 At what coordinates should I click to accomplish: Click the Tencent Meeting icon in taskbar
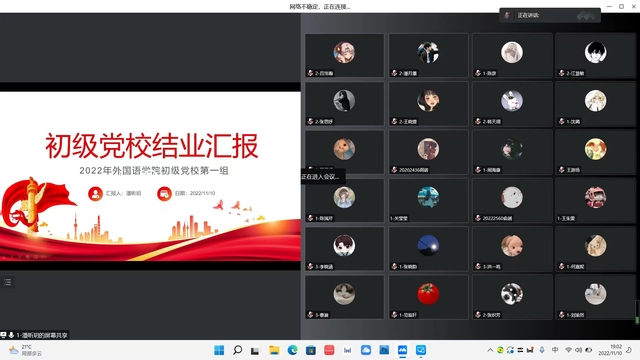(402, 350)
